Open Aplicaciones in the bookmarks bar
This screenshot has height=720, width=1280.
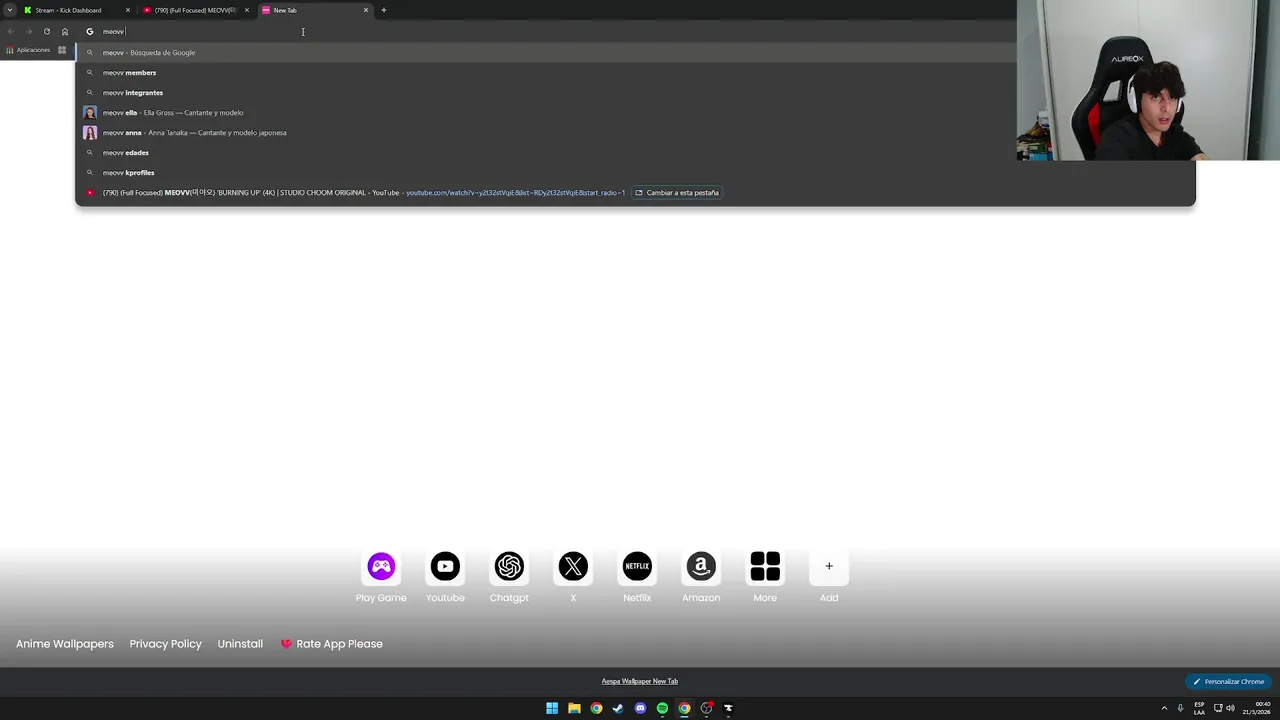(x=28, y=50)
